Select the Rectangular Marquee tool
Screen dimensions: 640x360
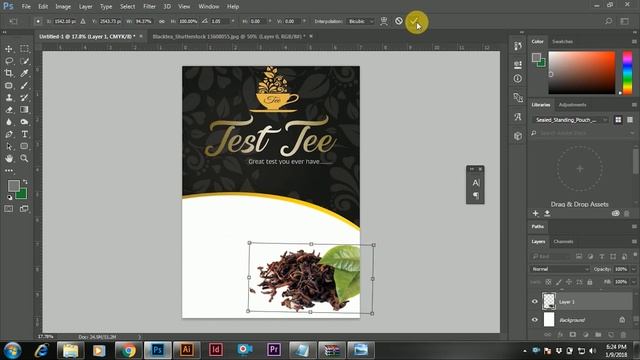pyautogui.click(x=24, y=49)
